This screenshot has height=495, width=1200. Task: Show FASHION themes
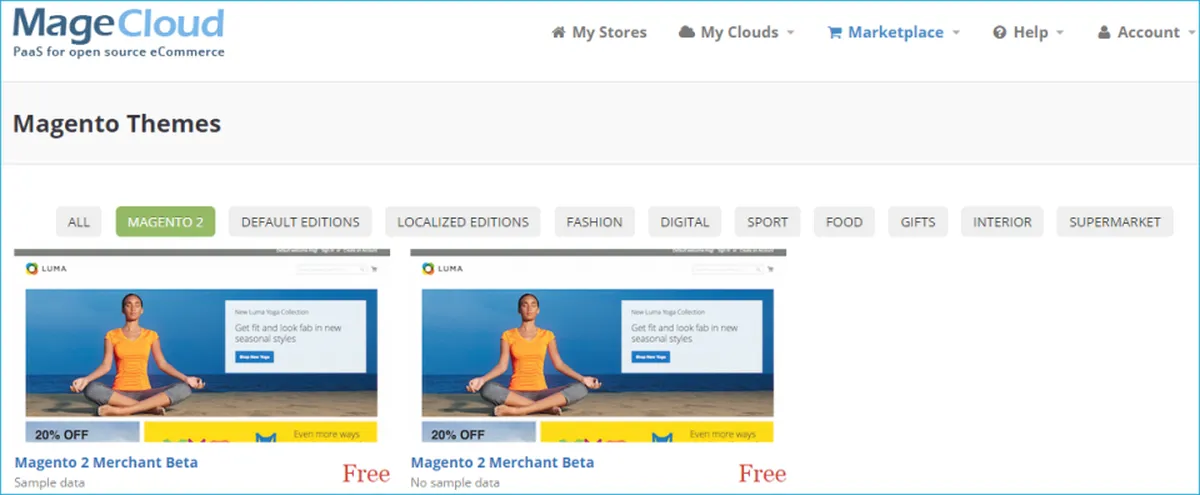[x=595, y=222]
